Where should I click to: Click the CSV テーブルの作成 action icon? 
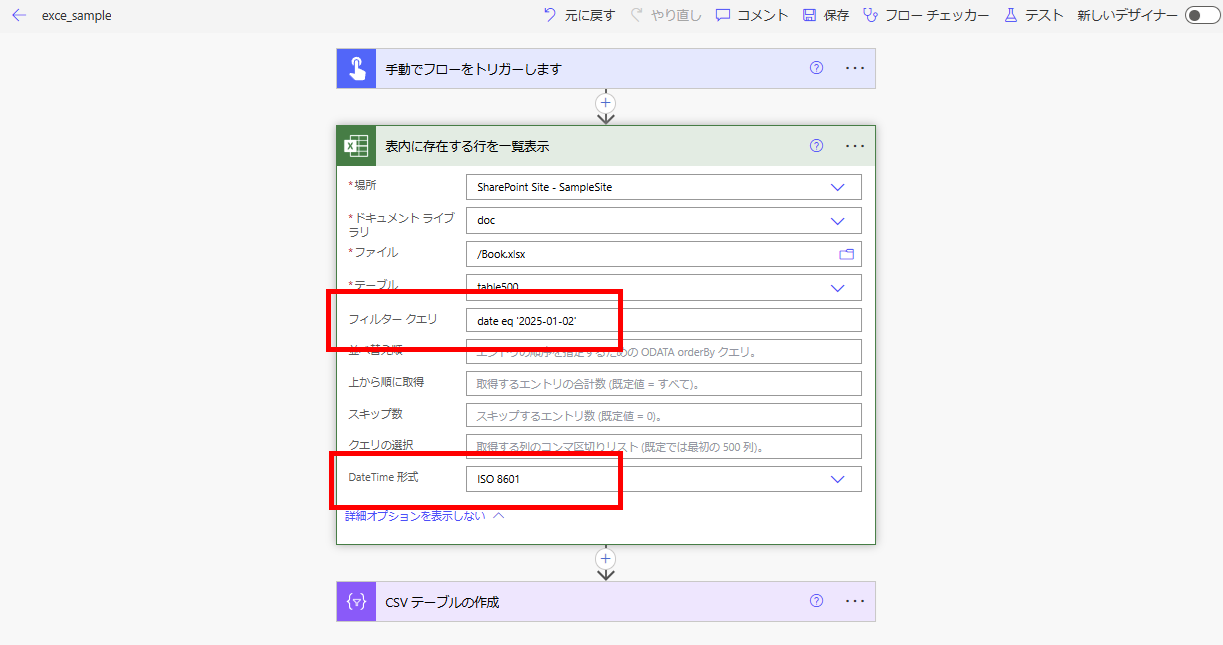coord(356,601)
